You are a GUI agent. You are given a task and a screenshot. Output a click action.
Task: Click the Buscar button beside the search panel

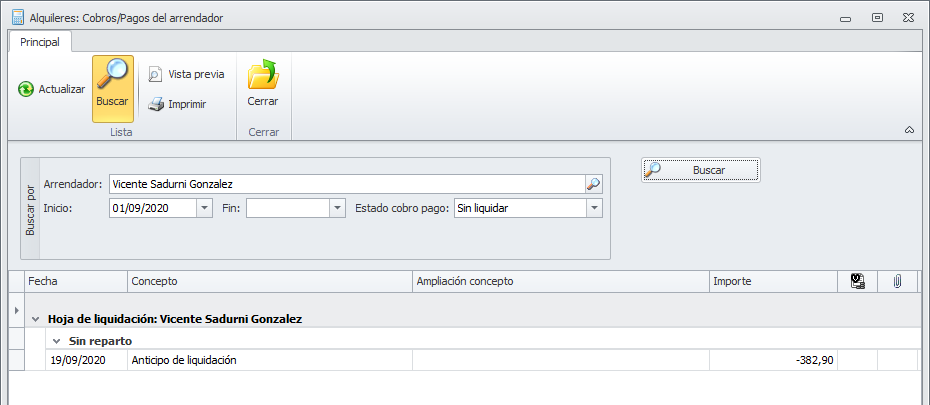tap(700, 170)
